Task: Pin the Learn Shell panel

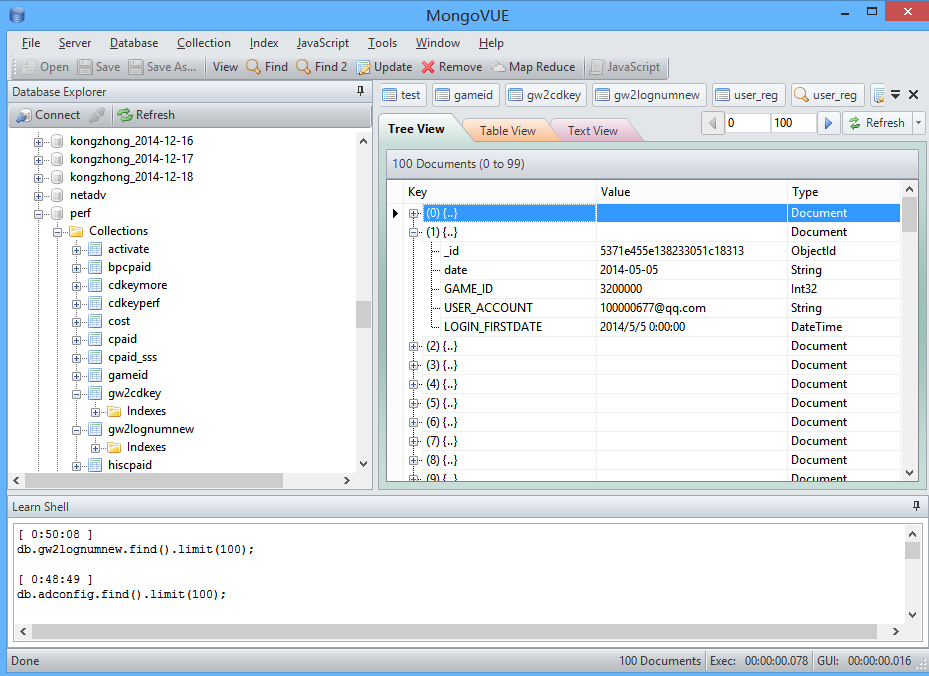Action: tap(916, 506)
